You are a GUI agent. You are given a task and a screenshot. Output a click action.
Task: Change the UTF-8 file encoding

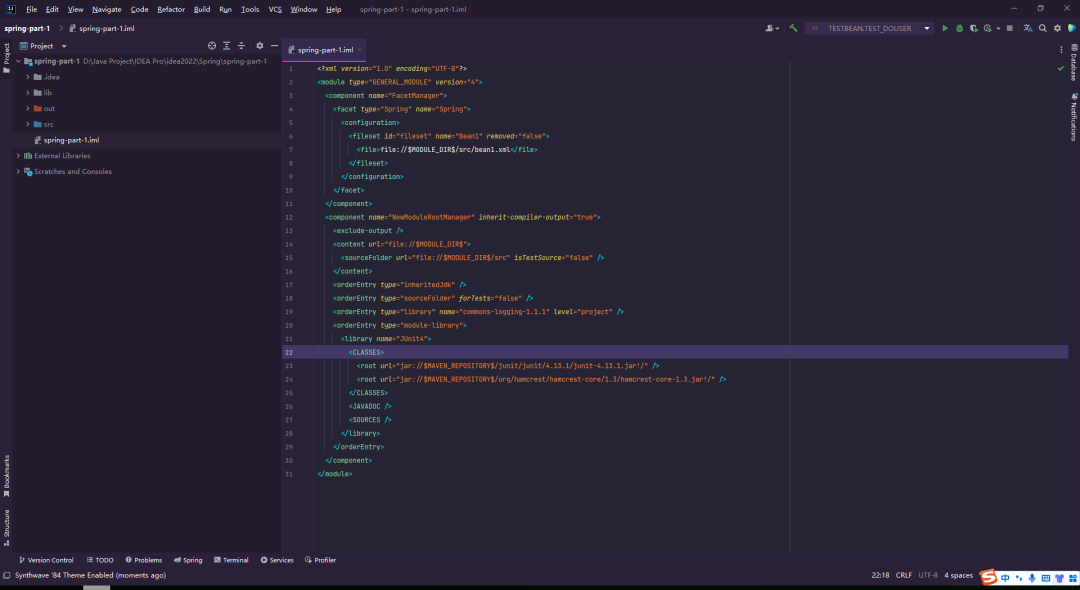click(x=928, y=576)
